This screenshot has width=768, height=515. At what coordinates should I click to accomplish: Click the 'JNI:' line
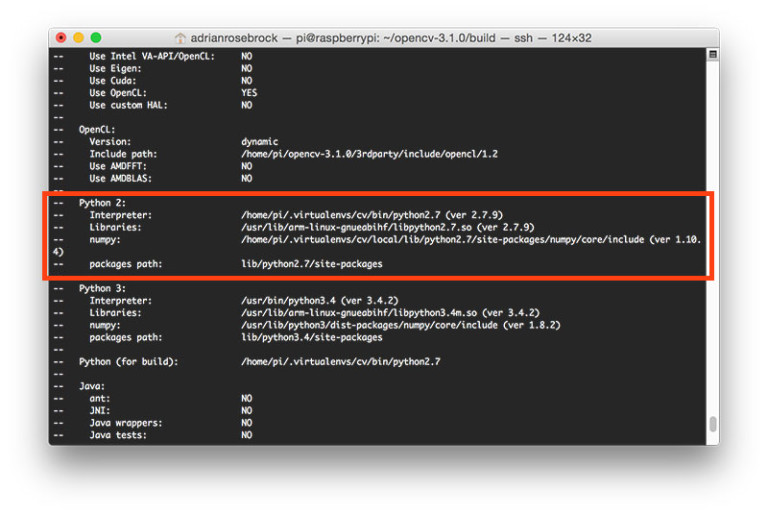point(99,411)
